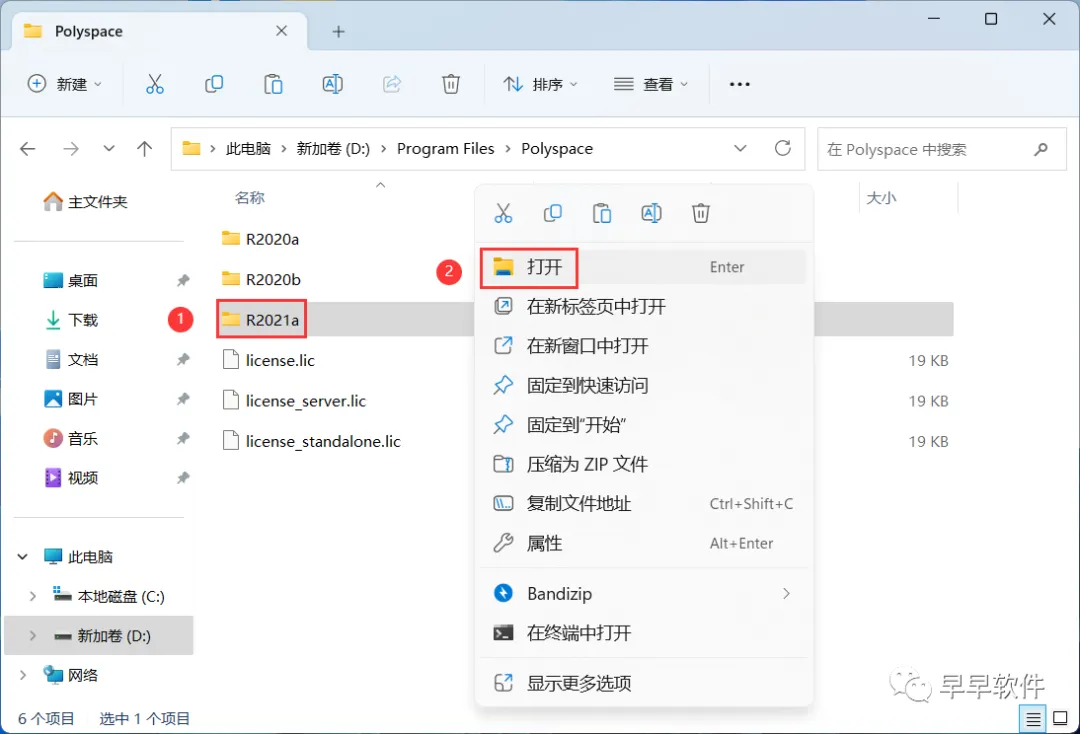Expand the Bandizip submenu
Image resolution: width=1080 pixels, height=734 pixels.
pos(786,594)
